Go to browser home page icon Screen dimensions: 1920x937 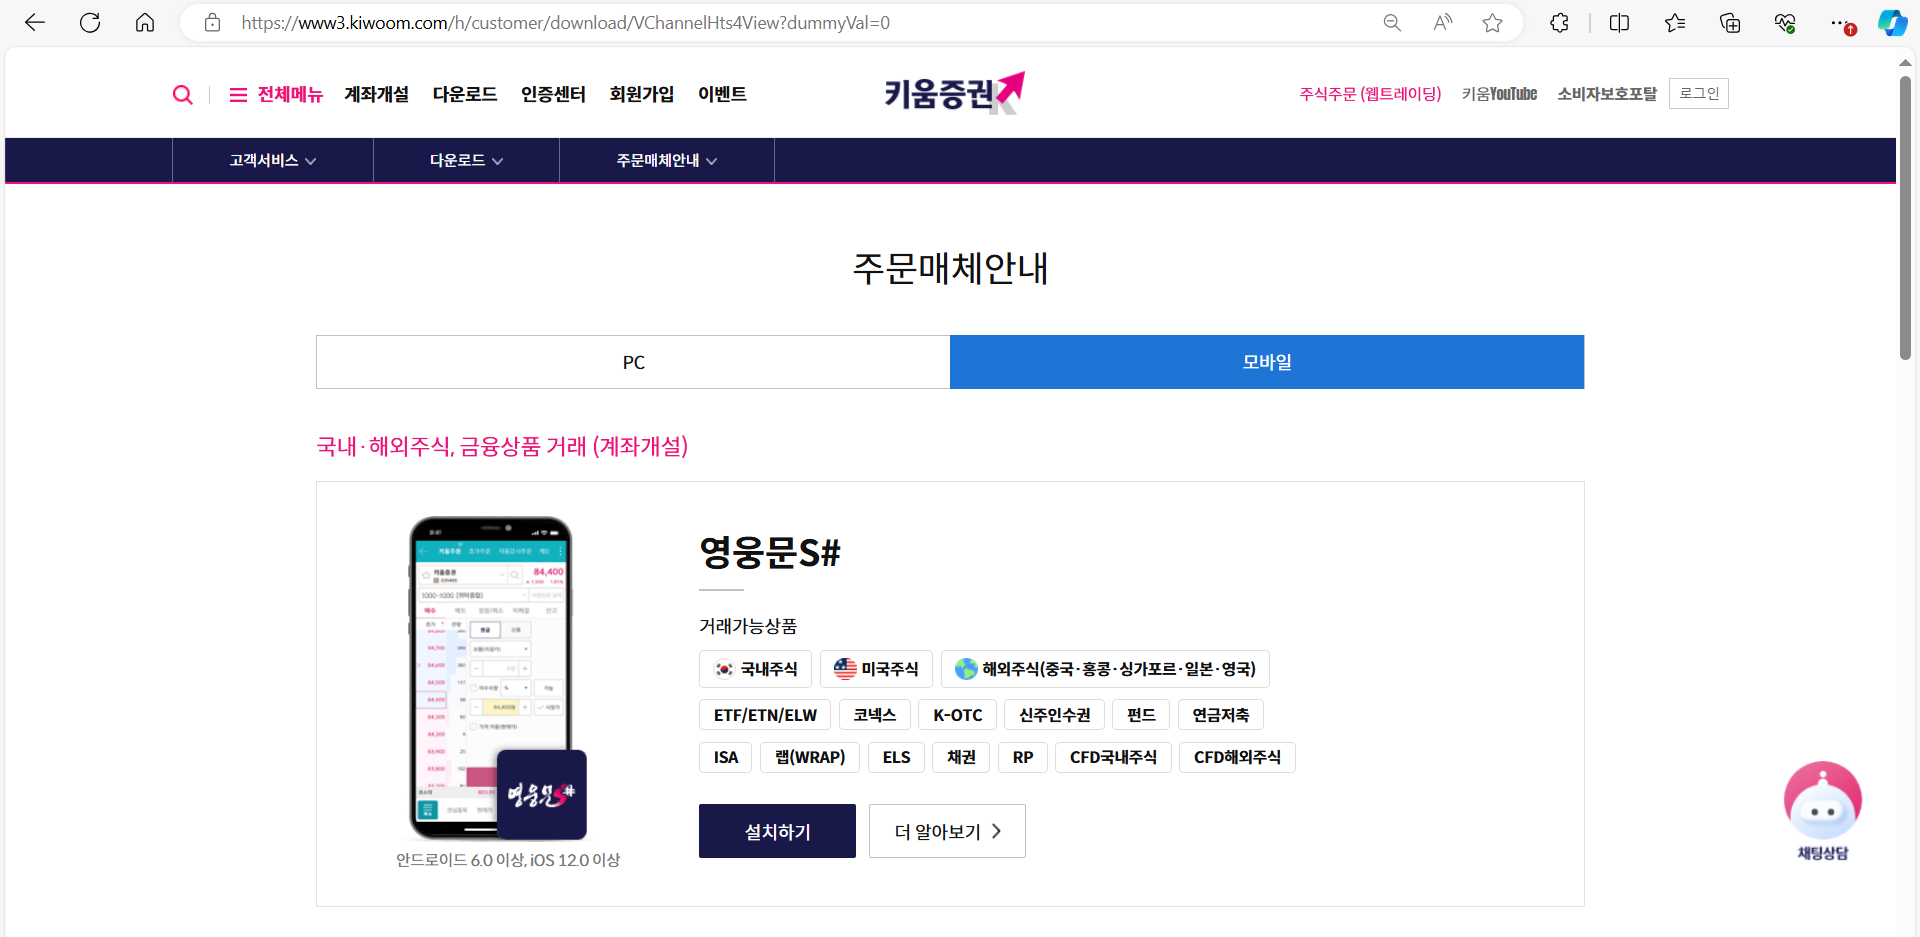pos(145,22)
